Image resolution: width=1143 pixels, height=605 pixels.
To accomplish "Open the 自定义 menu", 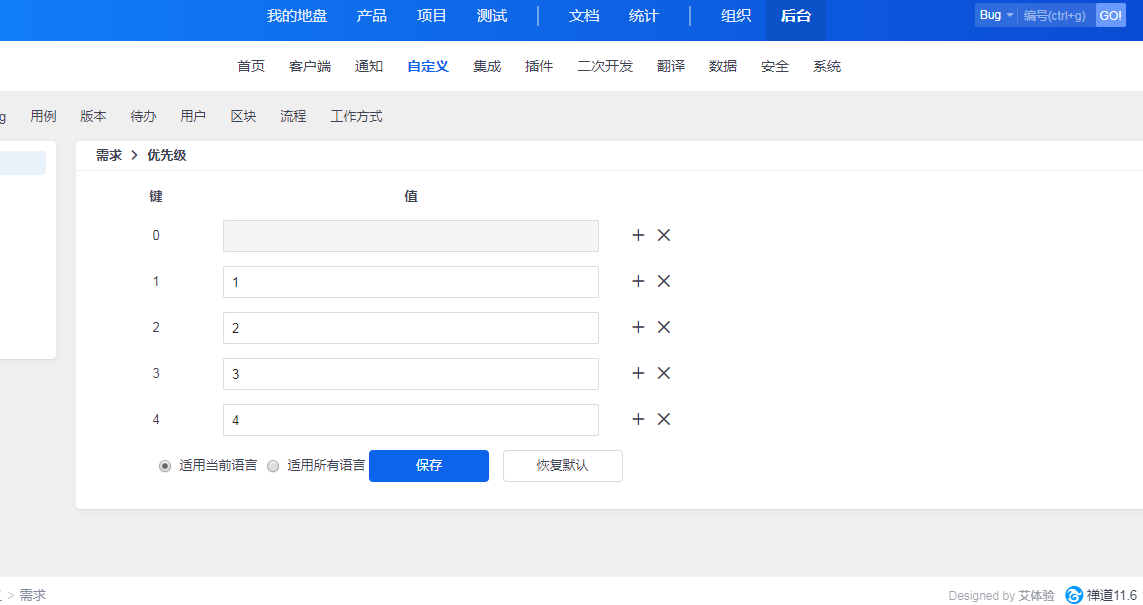I will 428,66.
